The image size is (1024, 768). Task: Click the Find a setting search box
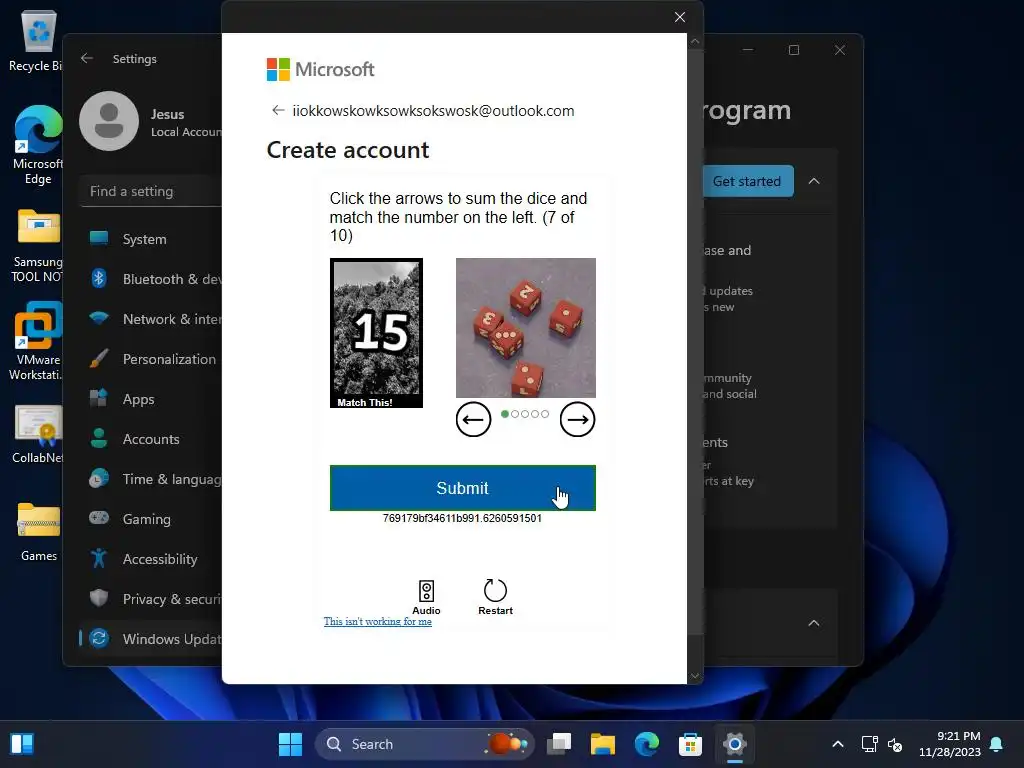pyautogui.click(x=152, y=191)
